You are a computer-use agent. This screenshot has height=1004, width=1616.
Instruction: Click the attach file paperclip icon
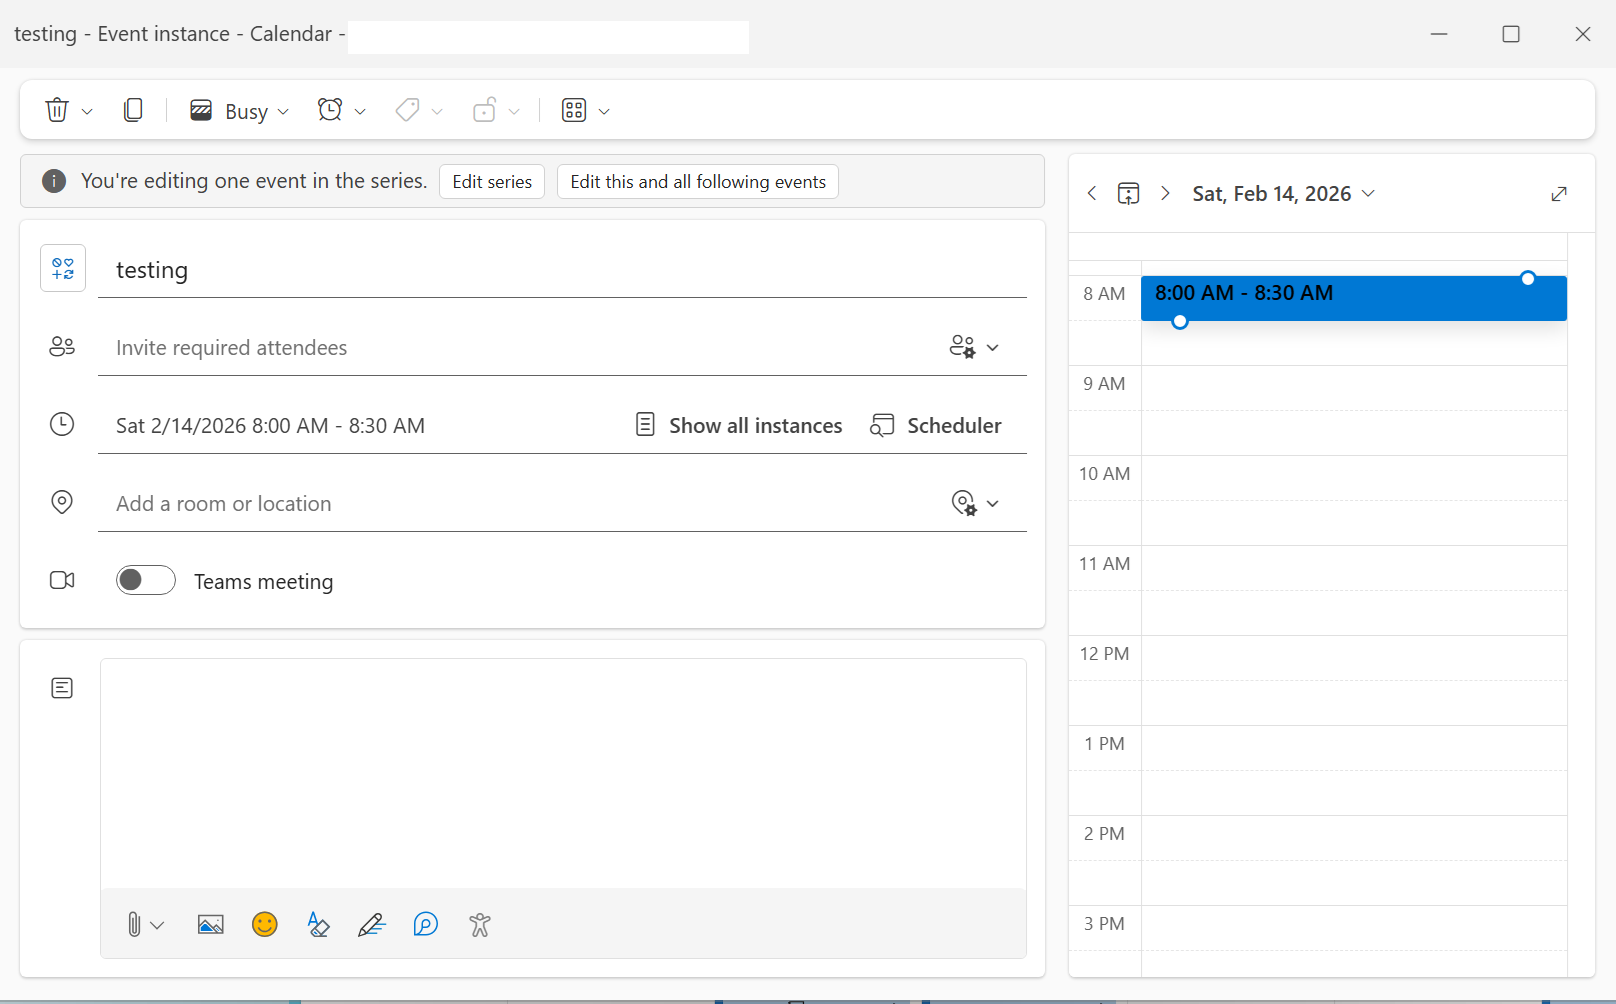pyautogui.click(x=134, y=925)
